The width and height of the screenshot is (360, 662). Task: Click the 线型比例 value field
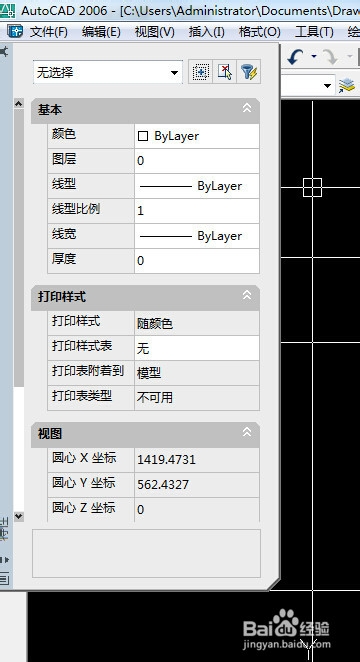197,211
